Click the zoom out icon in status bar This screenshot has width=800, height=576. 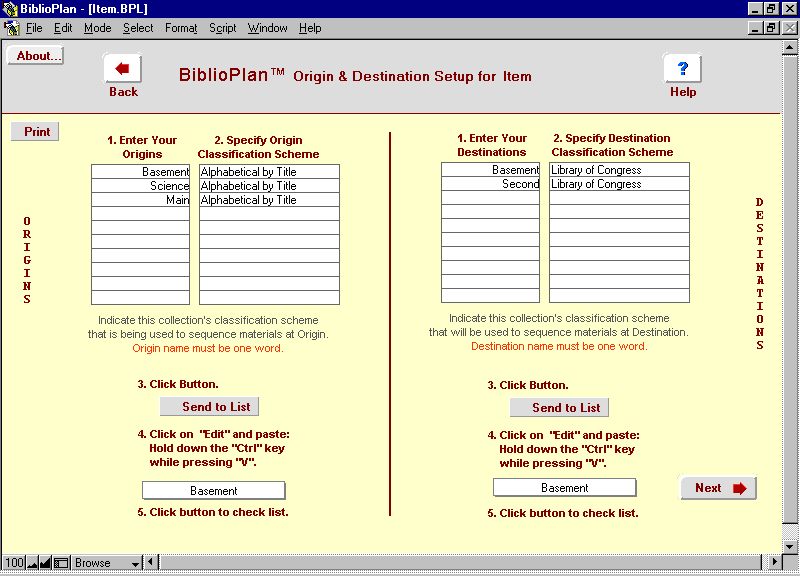33,563
